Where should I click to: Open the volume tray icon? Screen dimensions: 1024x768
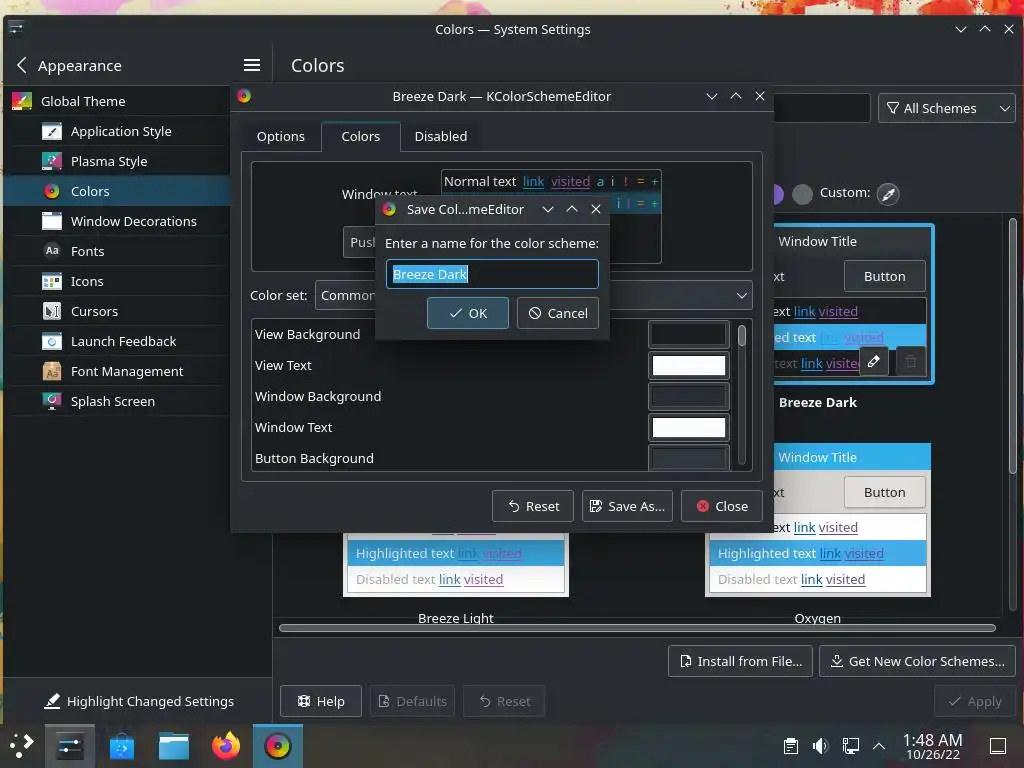coord(820,746)
